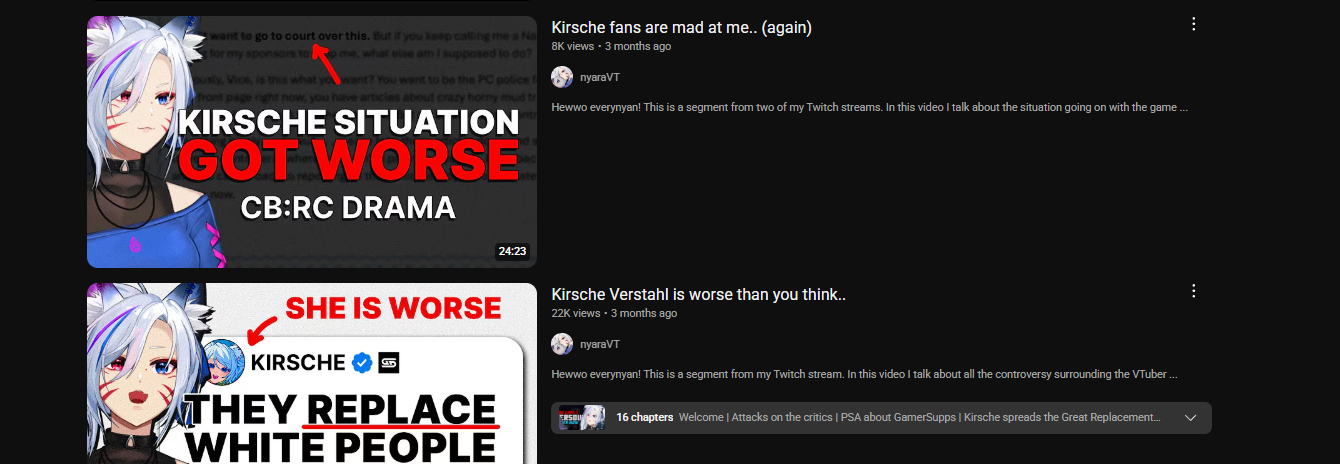Click description mentioning controversy surrounding the VTuber

(x=864, y=374)
